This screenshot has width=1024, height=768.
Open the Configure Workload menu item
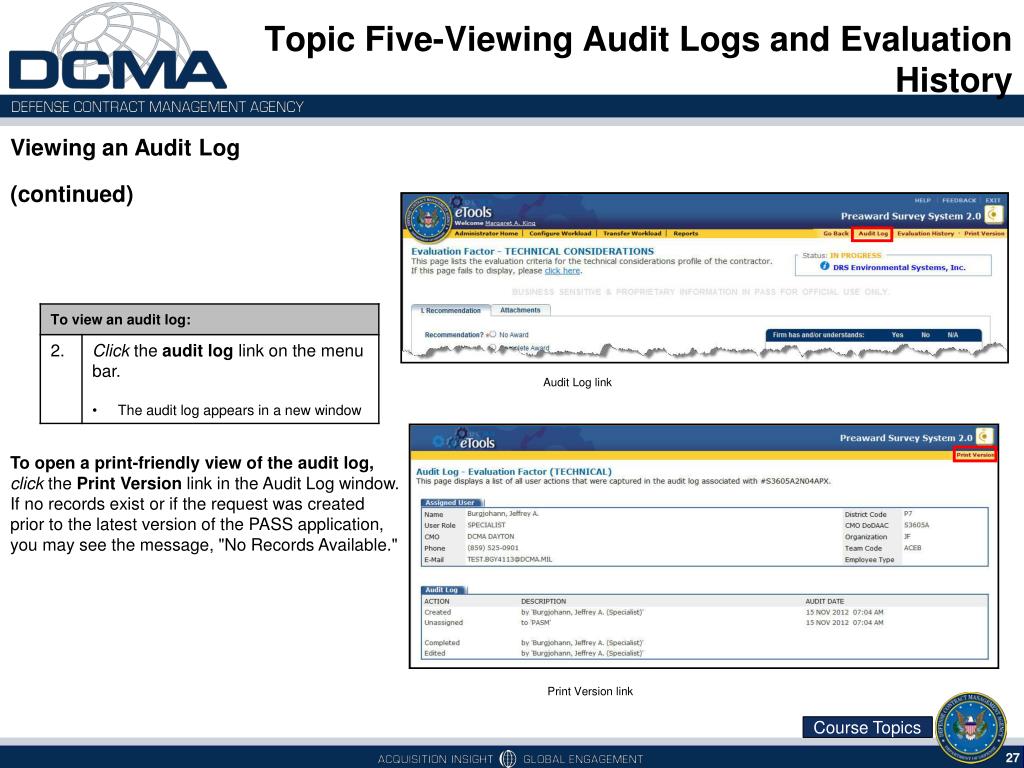coord(560,233)
